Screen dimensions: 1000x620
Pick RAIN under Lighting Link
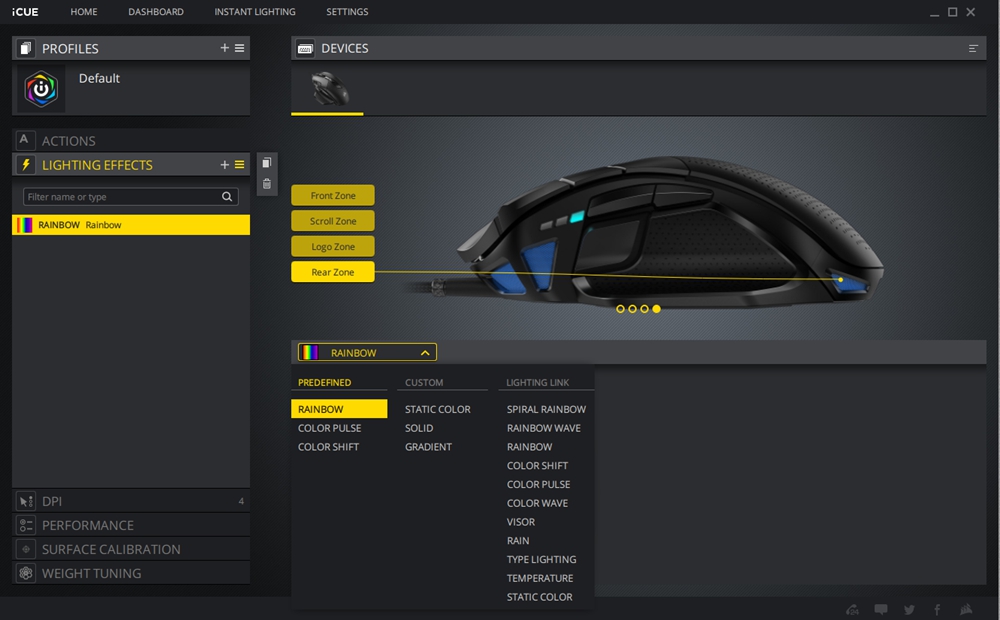(518, 541)
